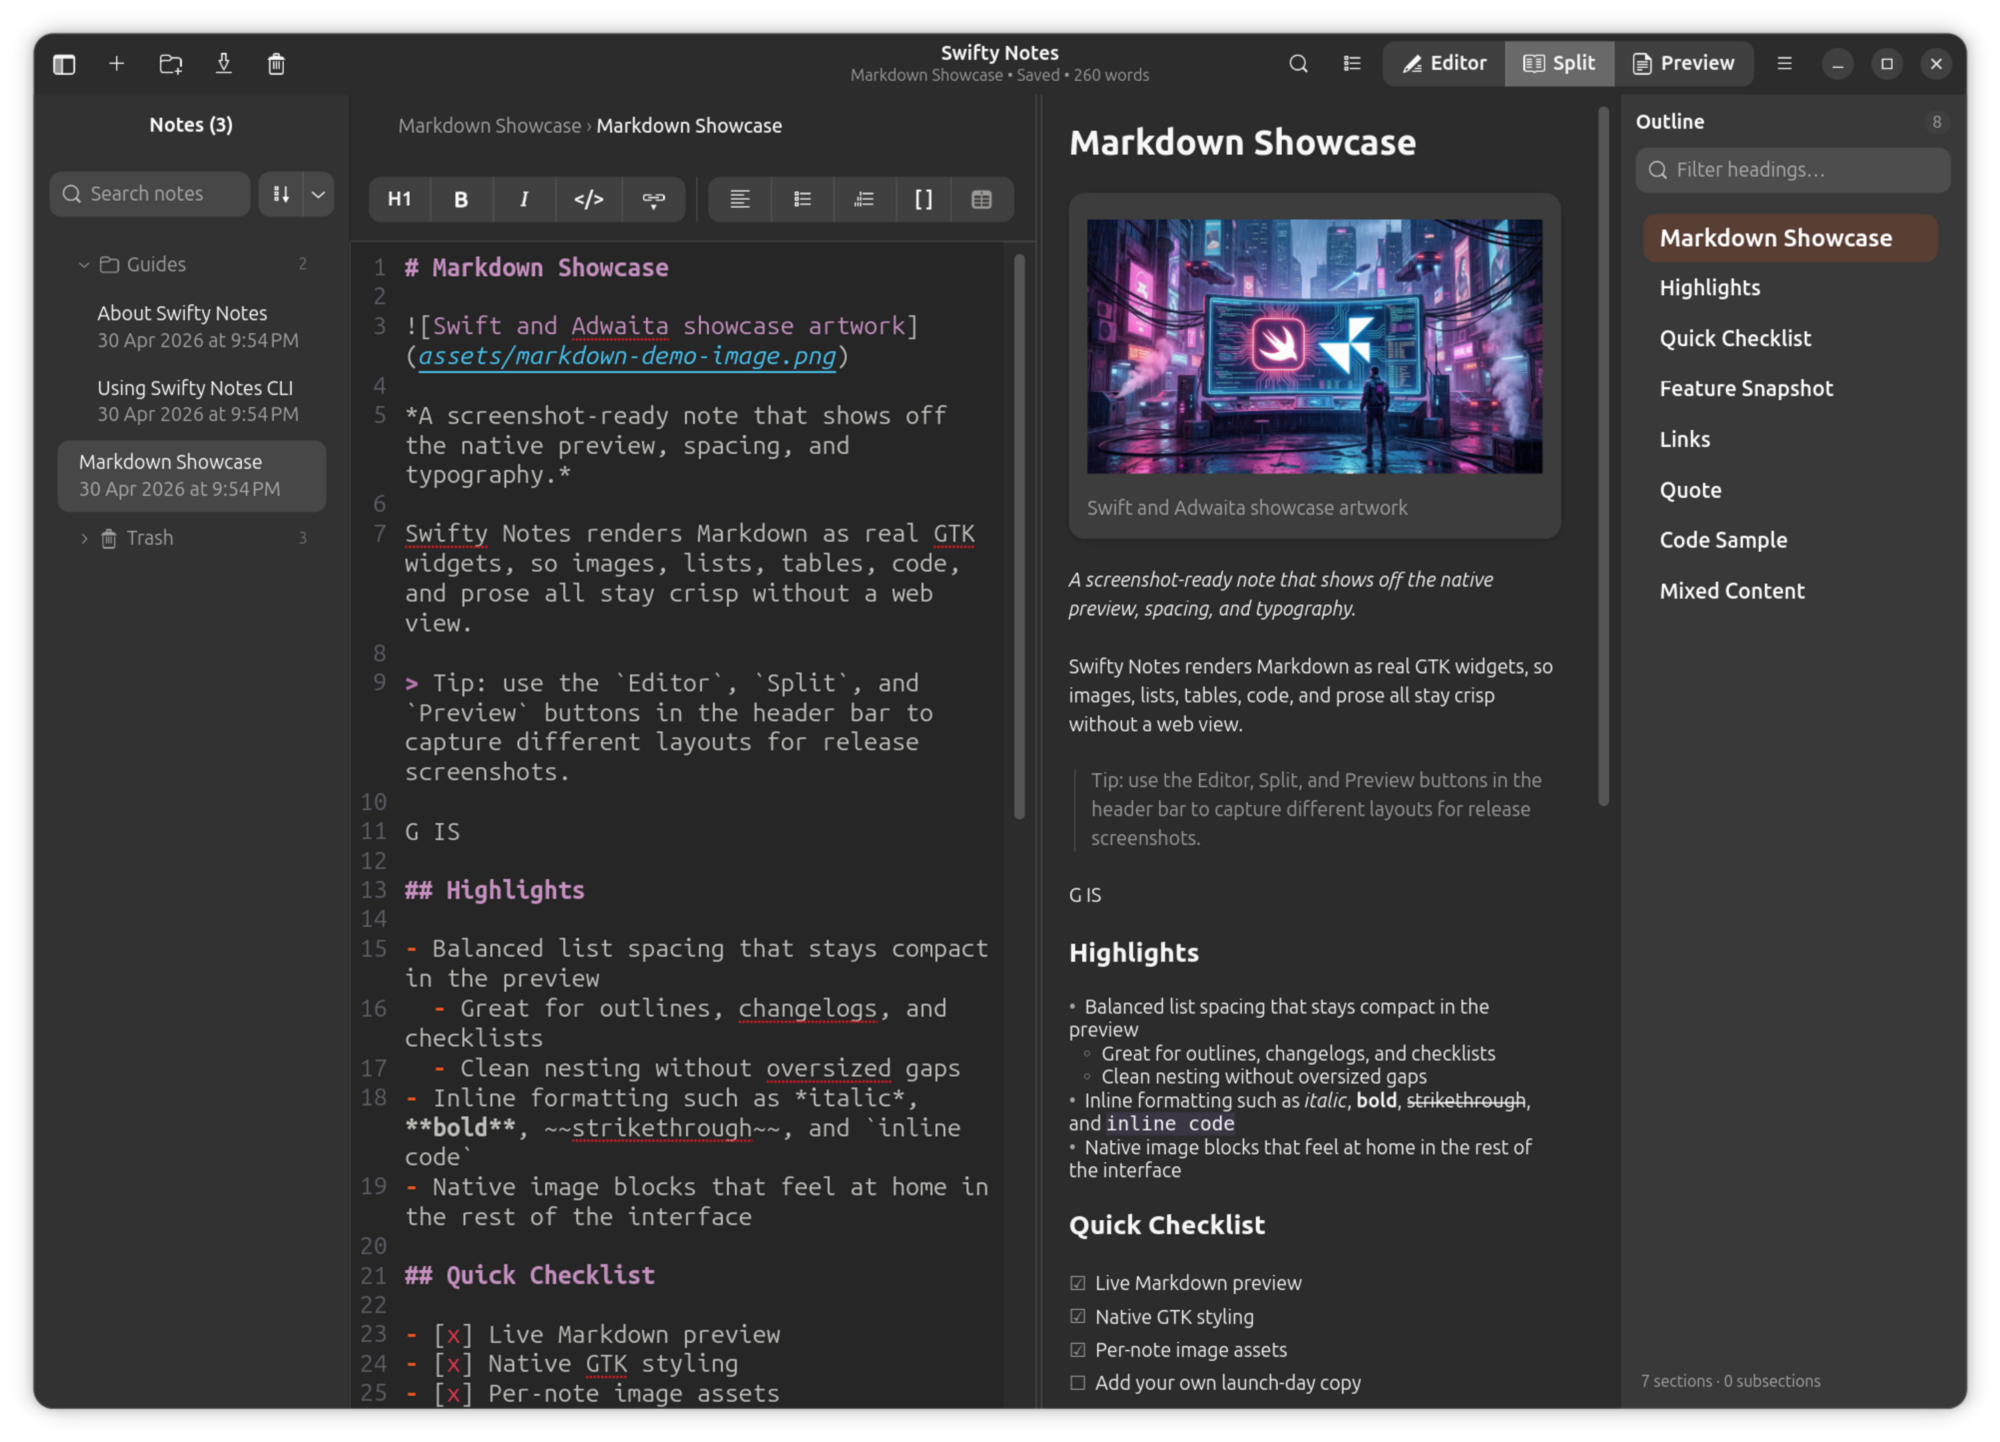Jump to Feature Snapshot heading in outline
2000x1442 pixels.
click(x=1746, y=389)
